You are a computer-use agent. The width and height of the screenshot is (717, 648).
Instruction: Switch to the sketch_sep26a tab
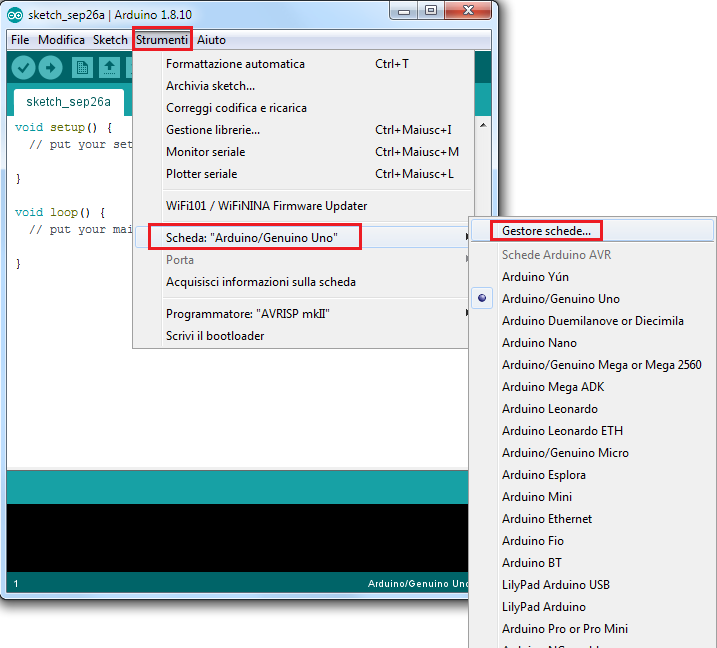pos(69,102)
